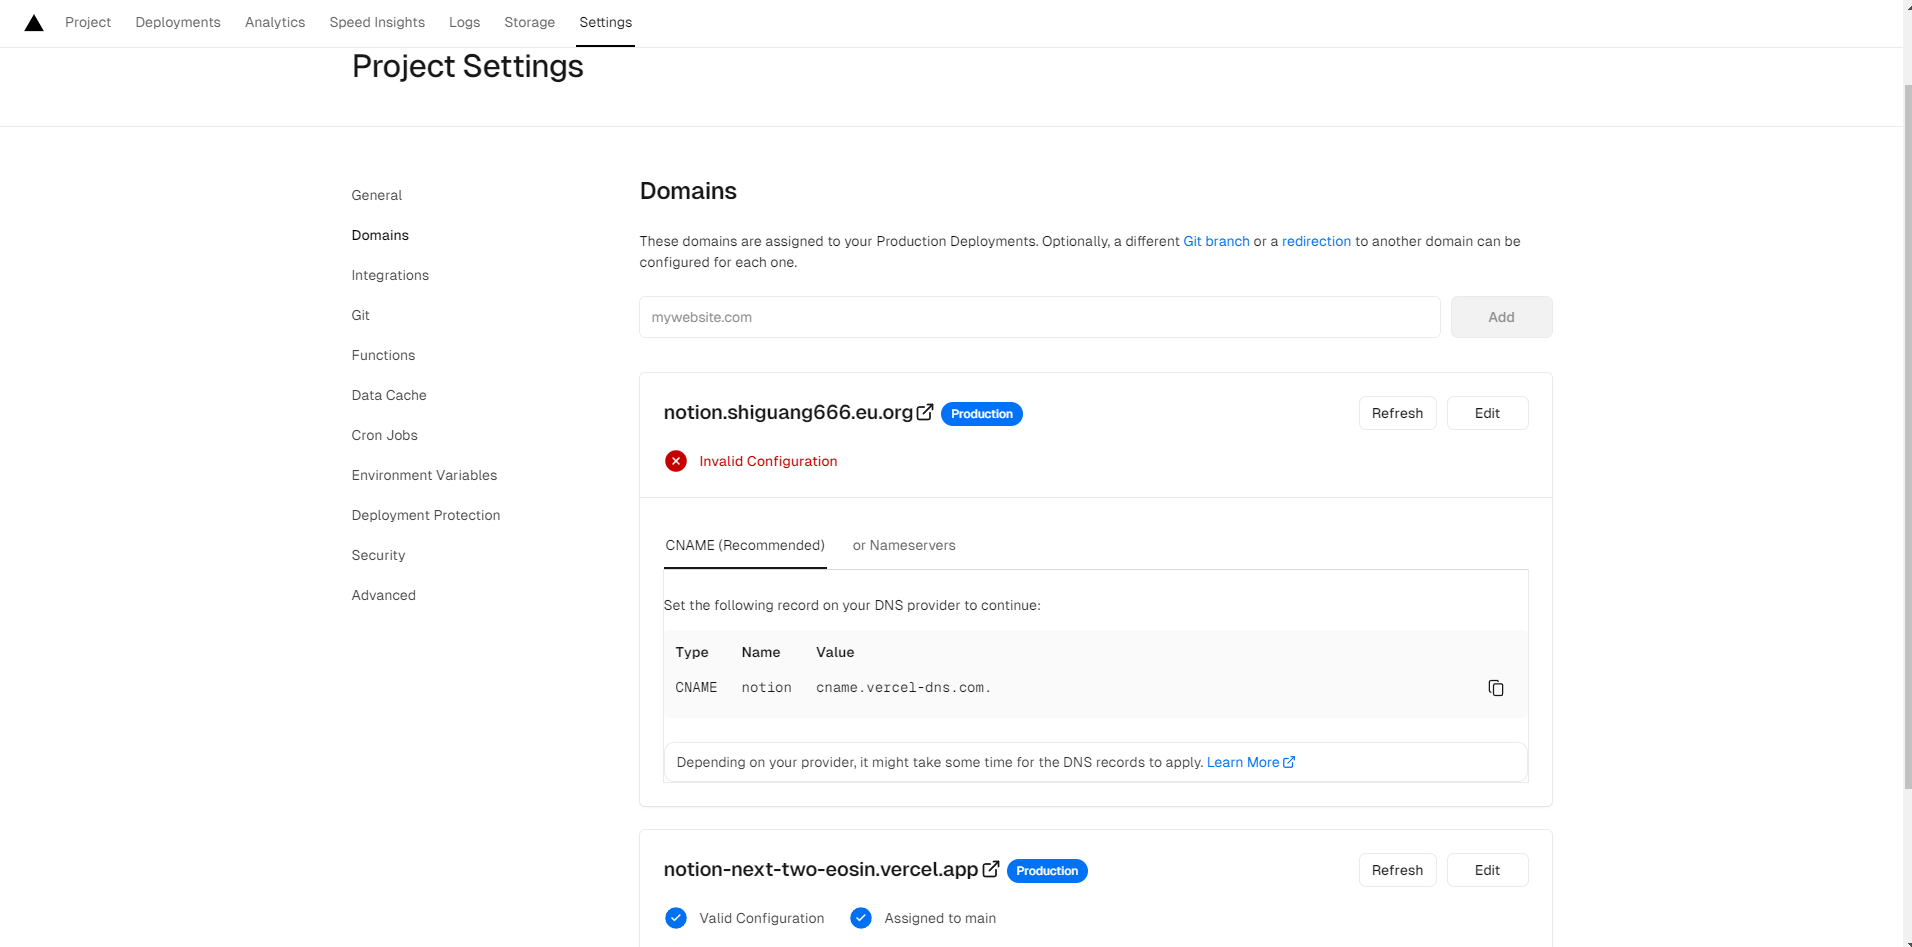Click the Invalid Configuration status text
1912x947 pixels.
[x=768, y=461]
